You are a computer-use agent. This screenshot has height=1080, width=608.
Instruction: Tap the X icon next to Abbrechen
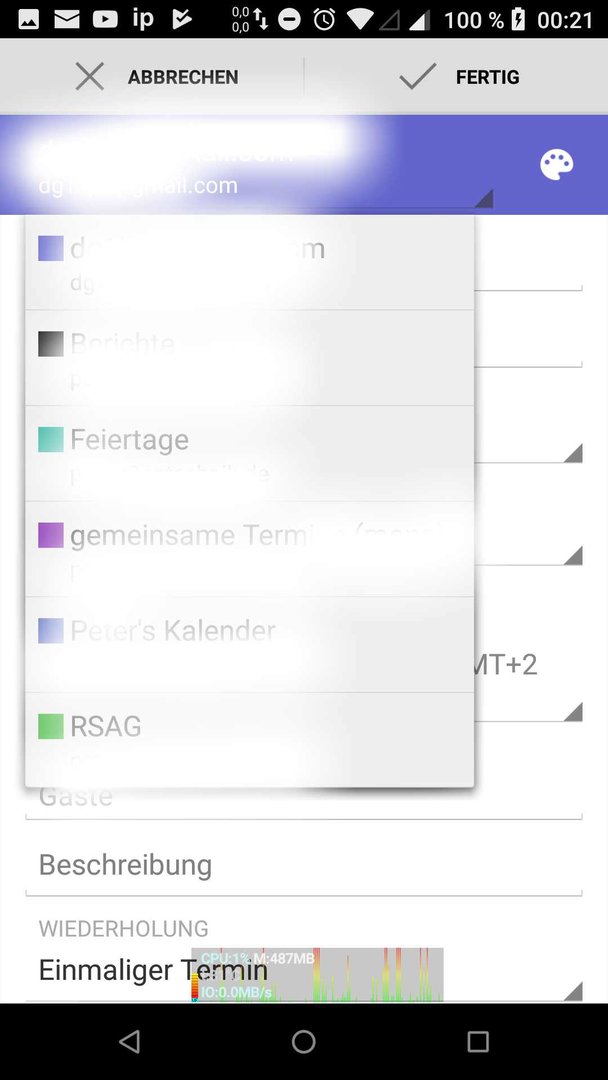pos(90,76)
